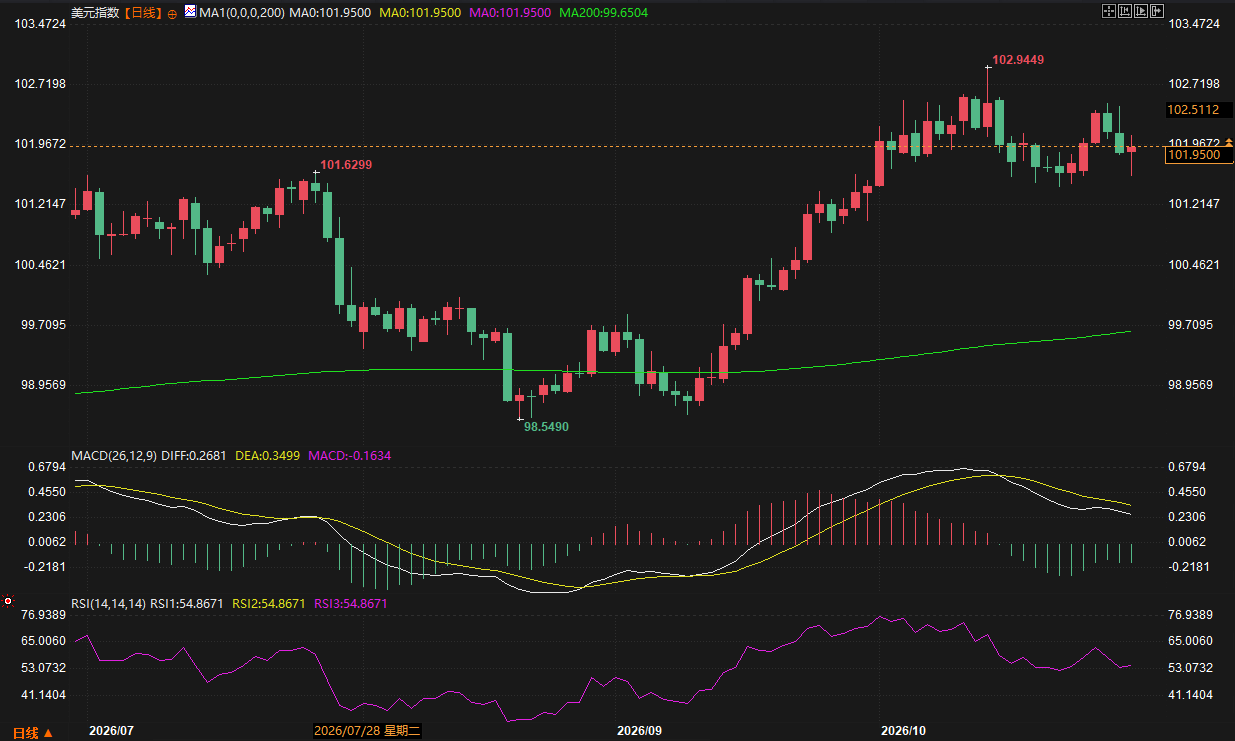Click the 102.9449 high price label
The width and height of the screenshot is (1235, 741).
click(1017, 60)
